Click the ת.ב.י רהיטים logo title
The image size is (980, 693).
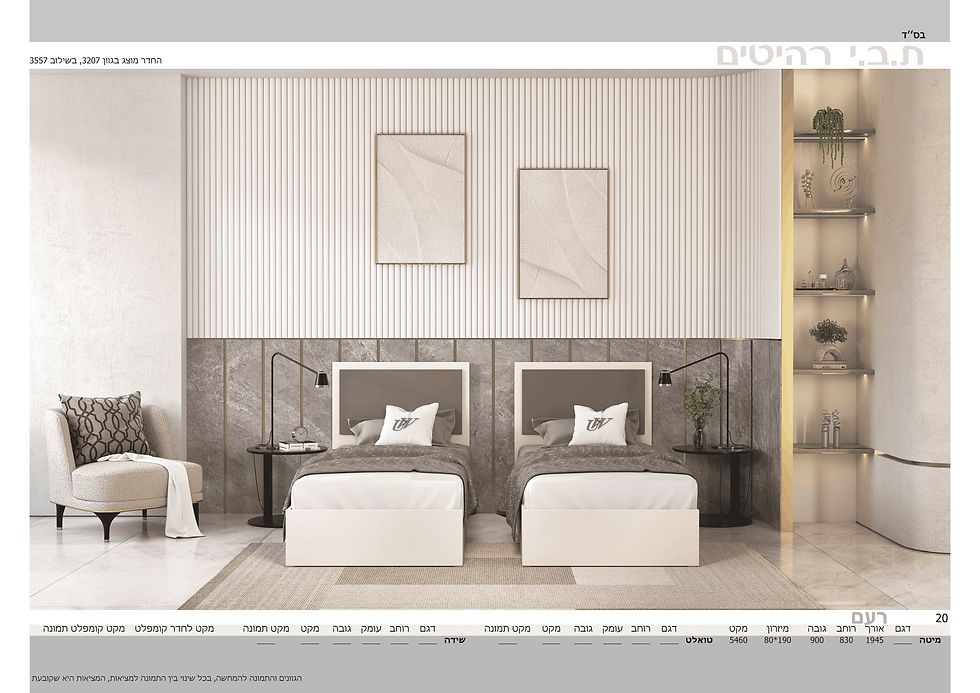(820, 55)
